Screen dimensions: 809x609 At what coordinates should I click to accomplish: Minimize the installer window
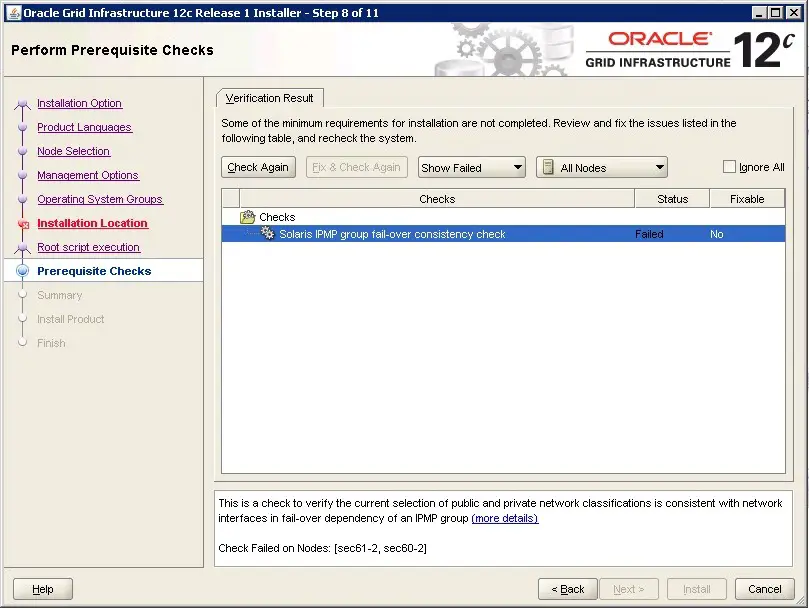pos(758,13)
